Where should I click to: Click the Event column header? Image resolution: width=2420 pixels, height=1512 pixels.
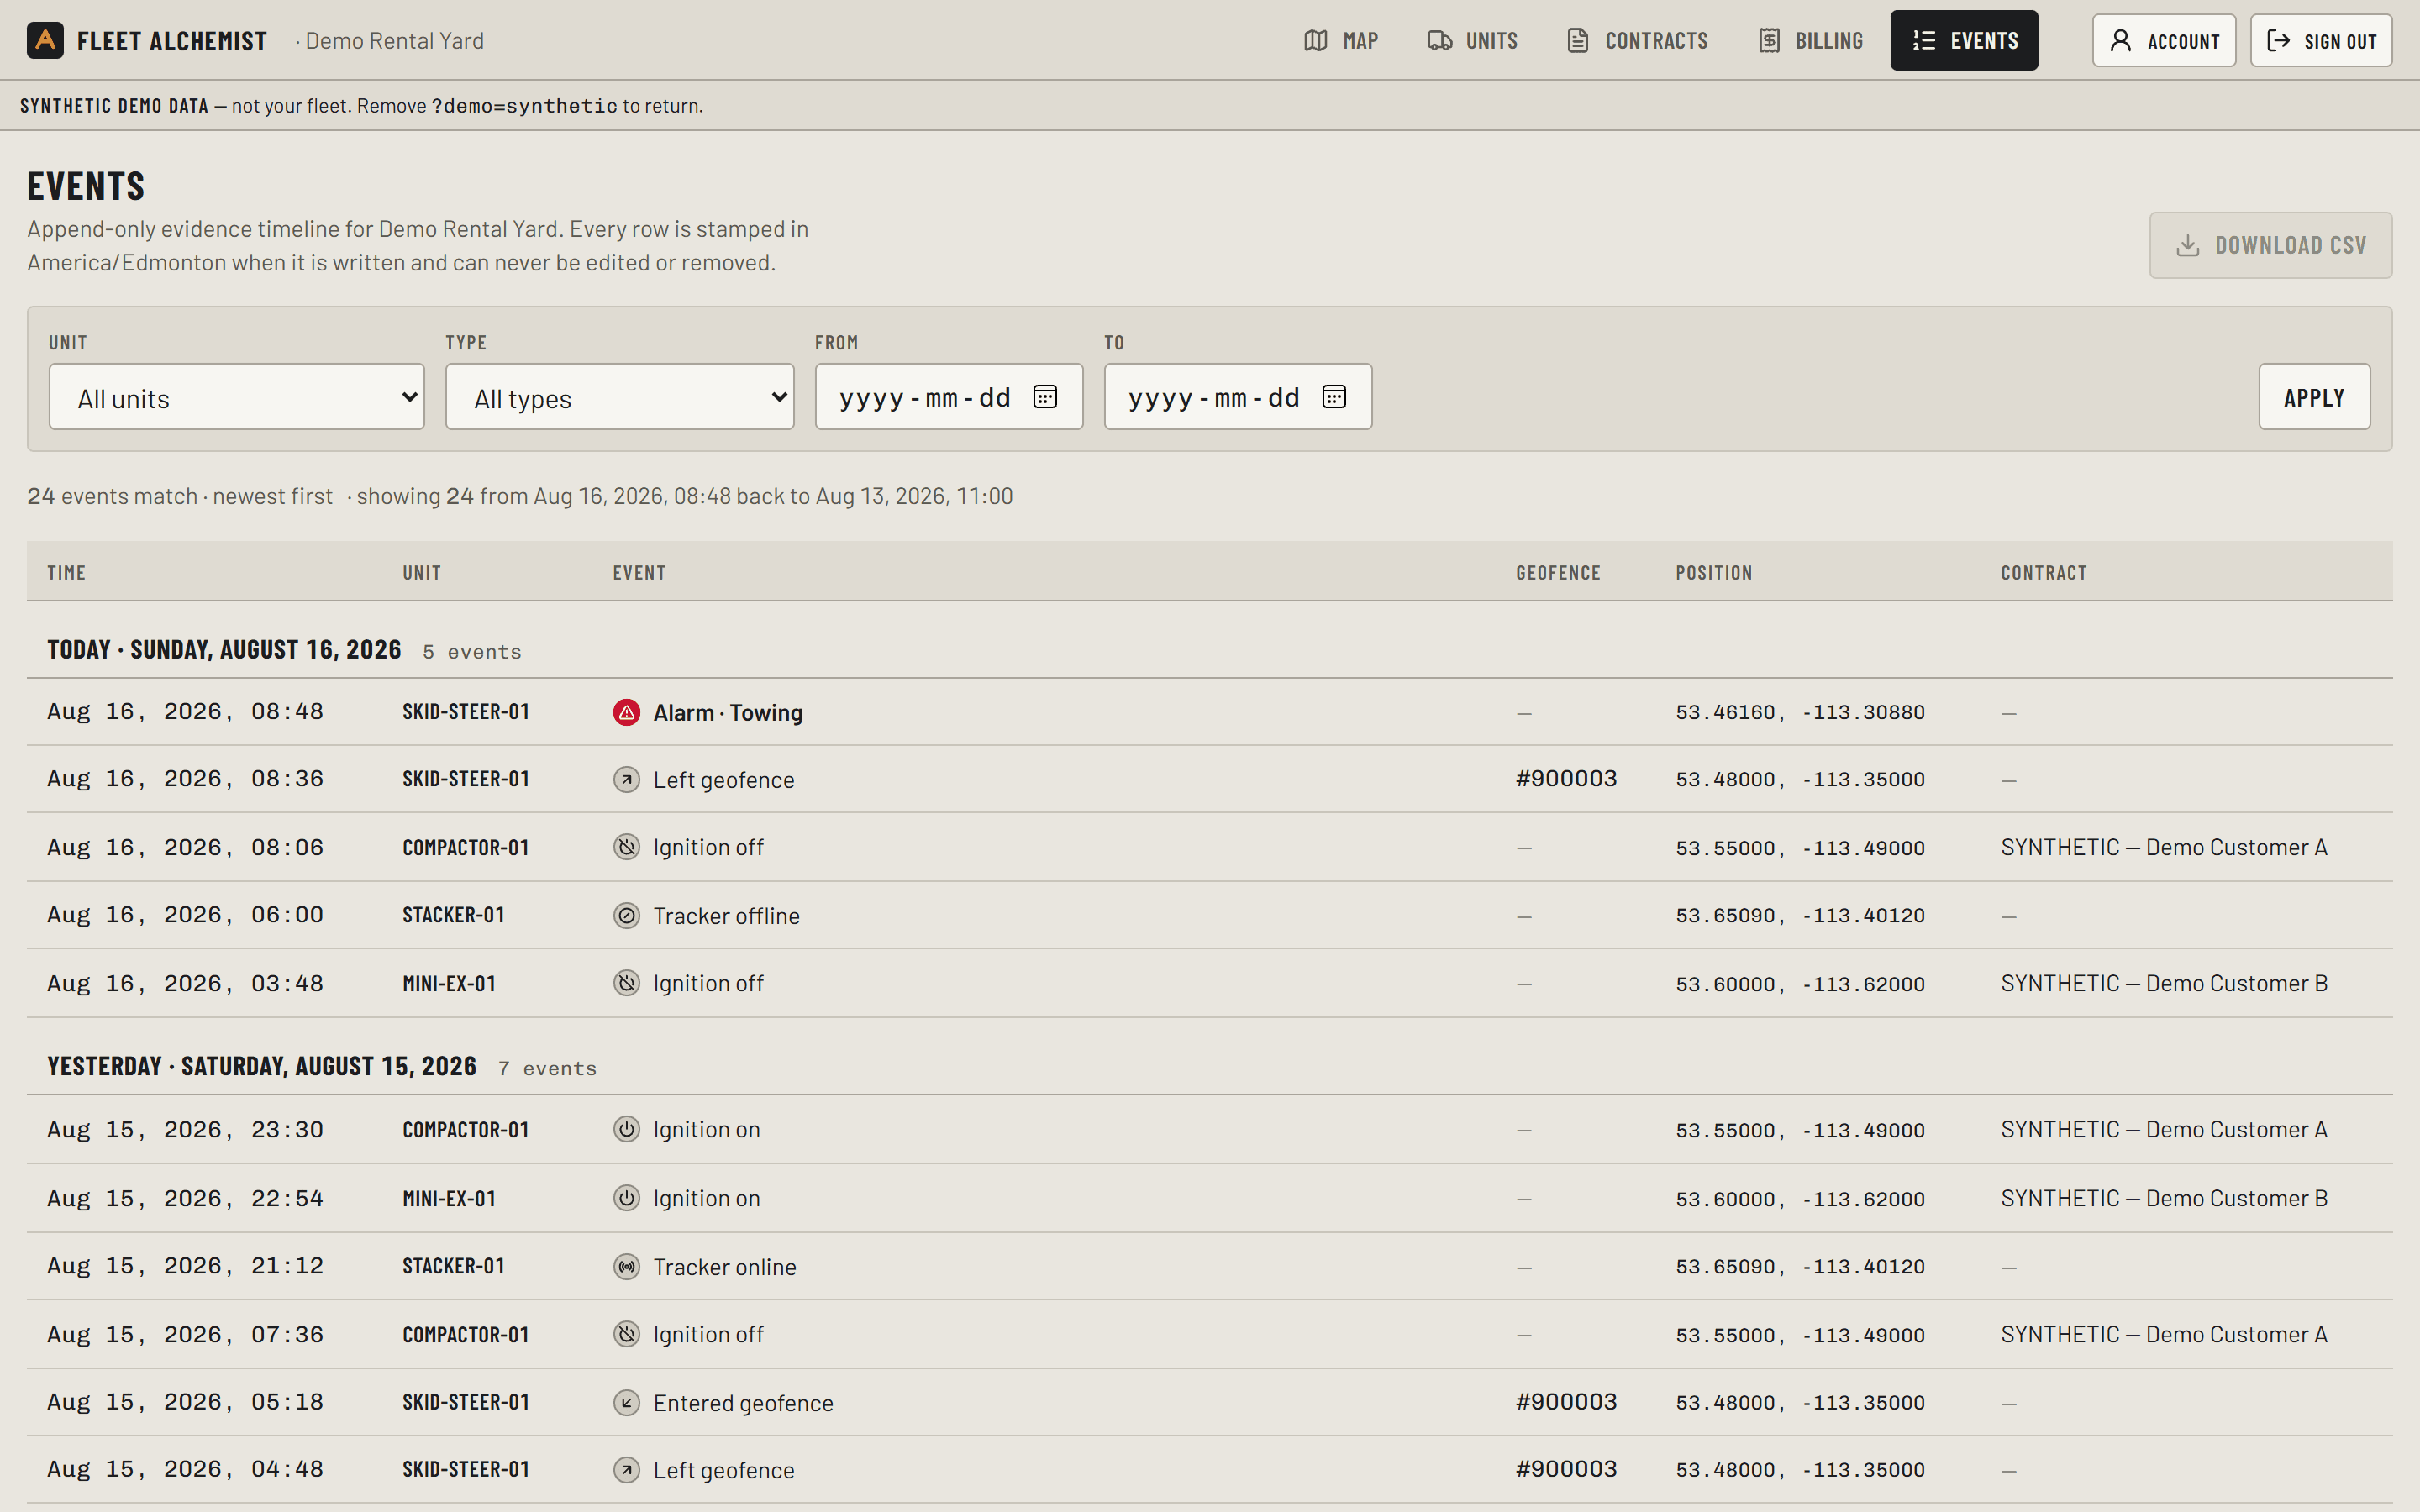tap(639, 573)
